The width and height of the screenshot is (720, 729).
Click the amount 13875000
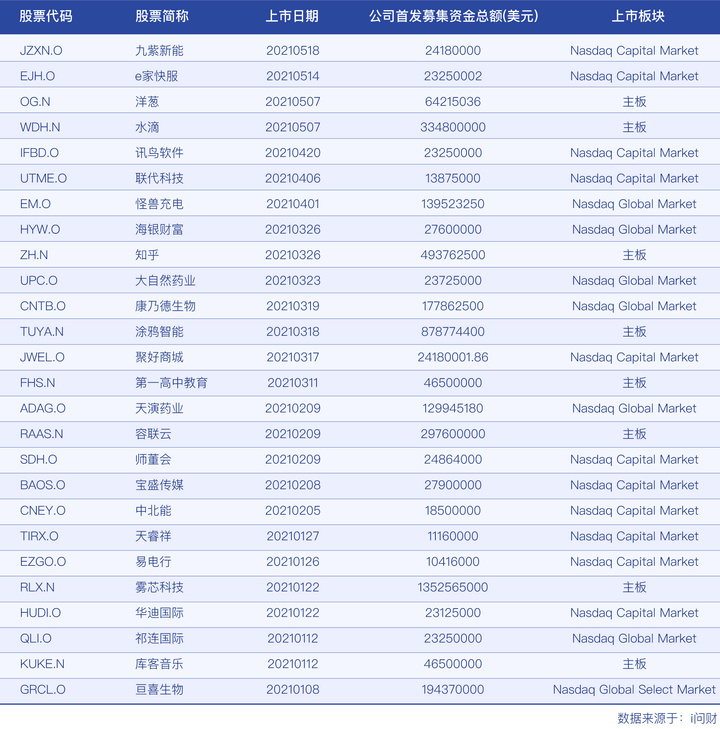[x=453, y=179]
